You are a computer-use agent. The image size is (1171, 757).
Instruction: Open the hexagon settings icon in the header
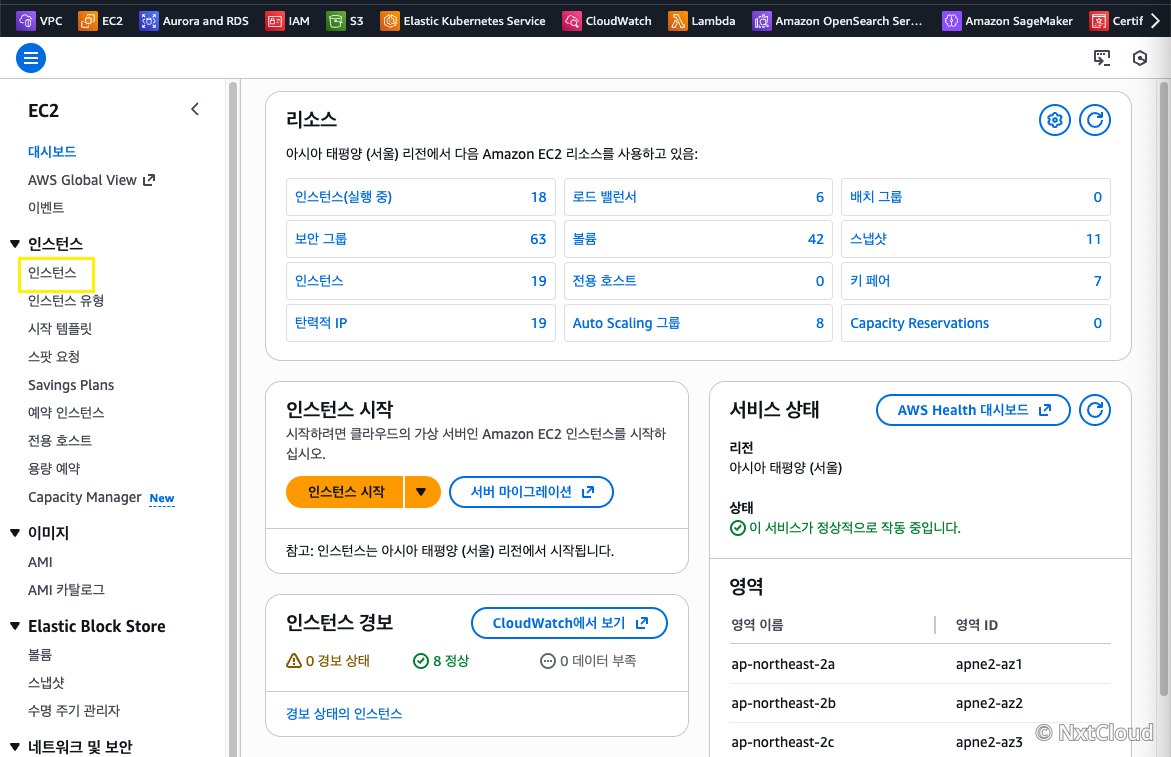pos(1140,58)
